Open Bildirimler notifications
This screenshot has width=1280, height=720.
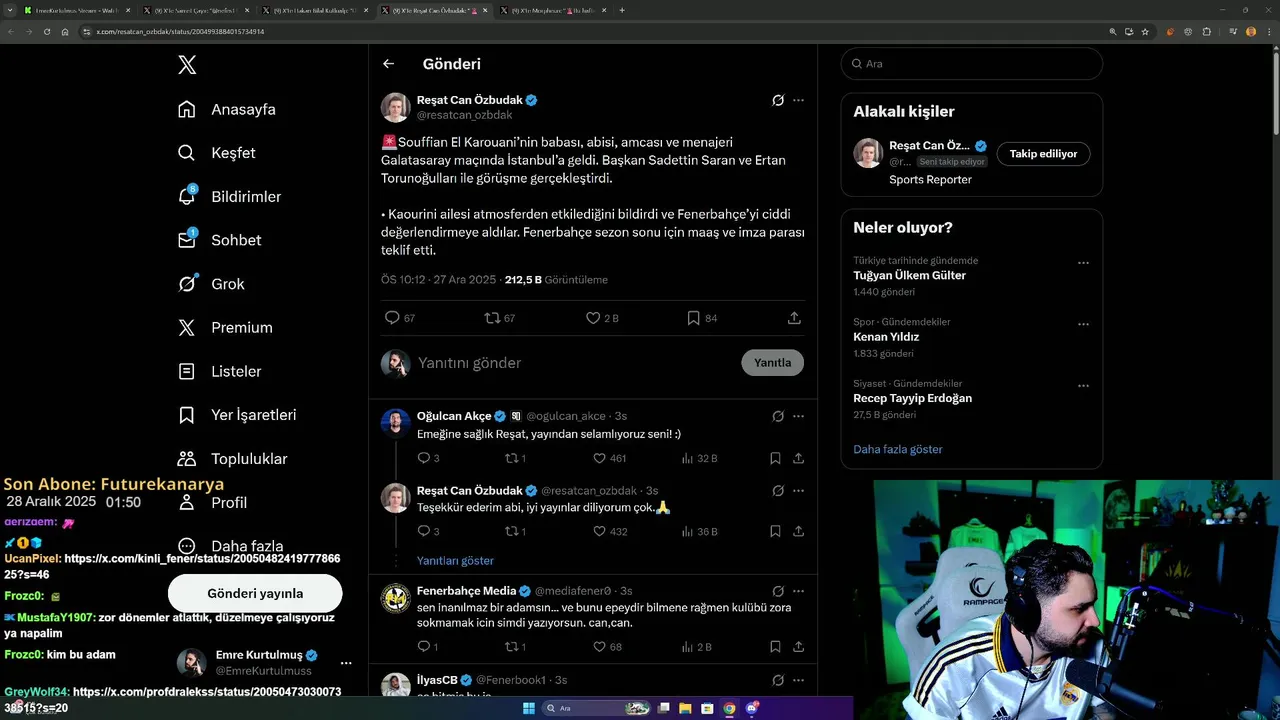(229, 197)
